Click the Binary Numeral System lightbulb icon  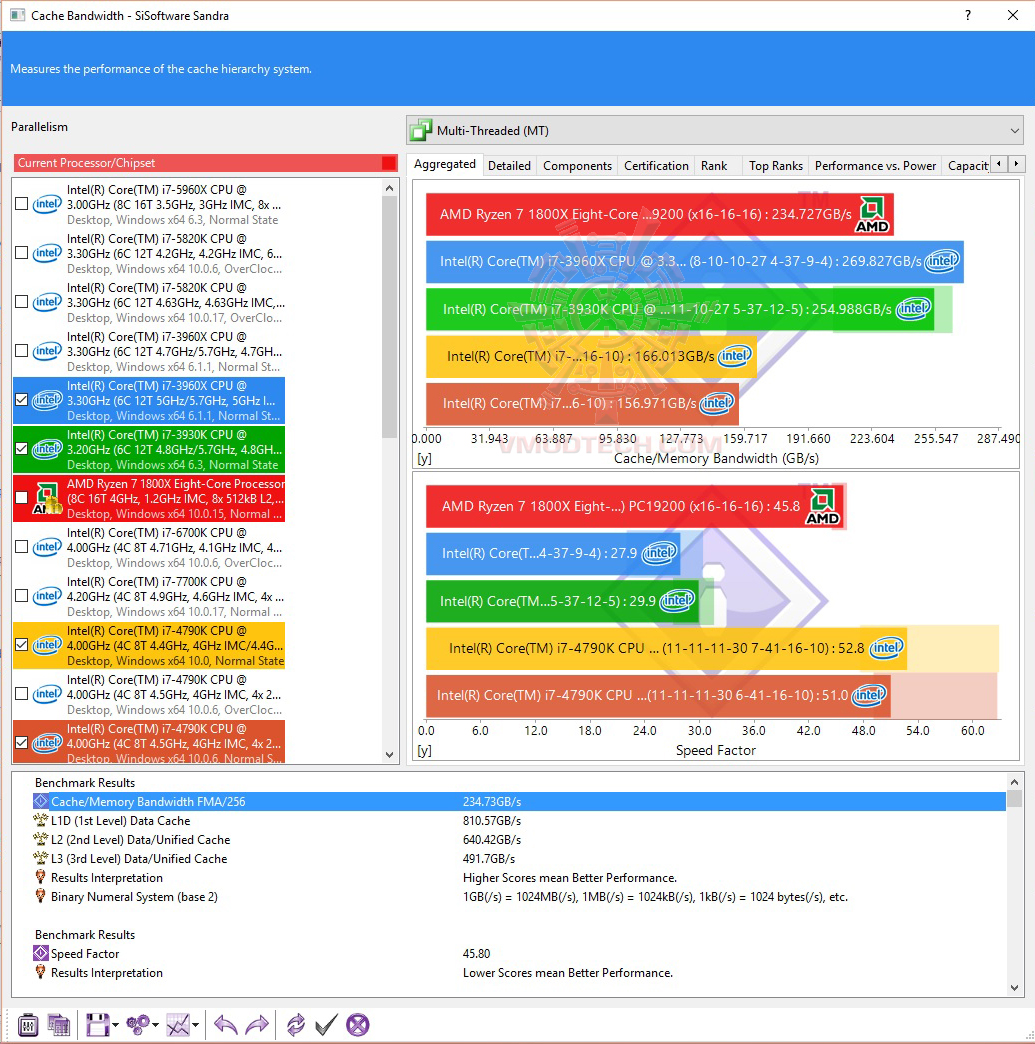pos(41,896)
